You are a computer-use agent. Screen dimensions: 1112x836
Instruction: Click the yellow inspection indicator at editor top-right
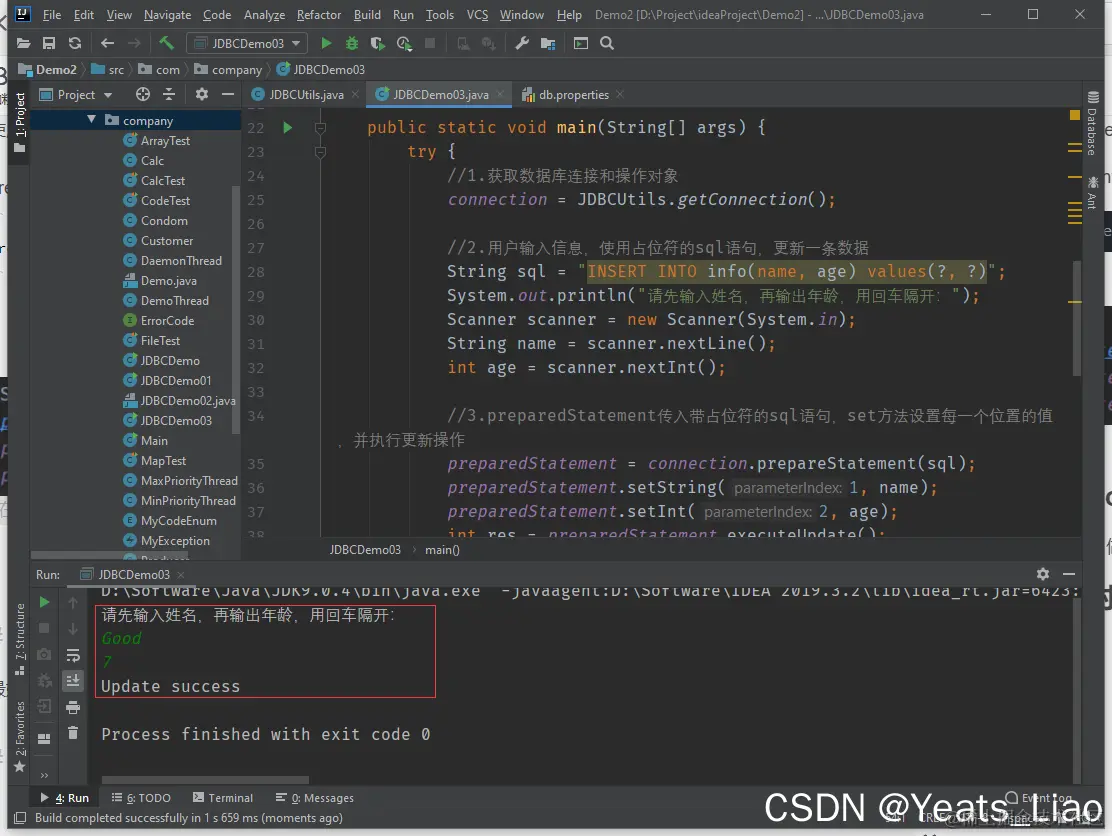(1074, 115)
